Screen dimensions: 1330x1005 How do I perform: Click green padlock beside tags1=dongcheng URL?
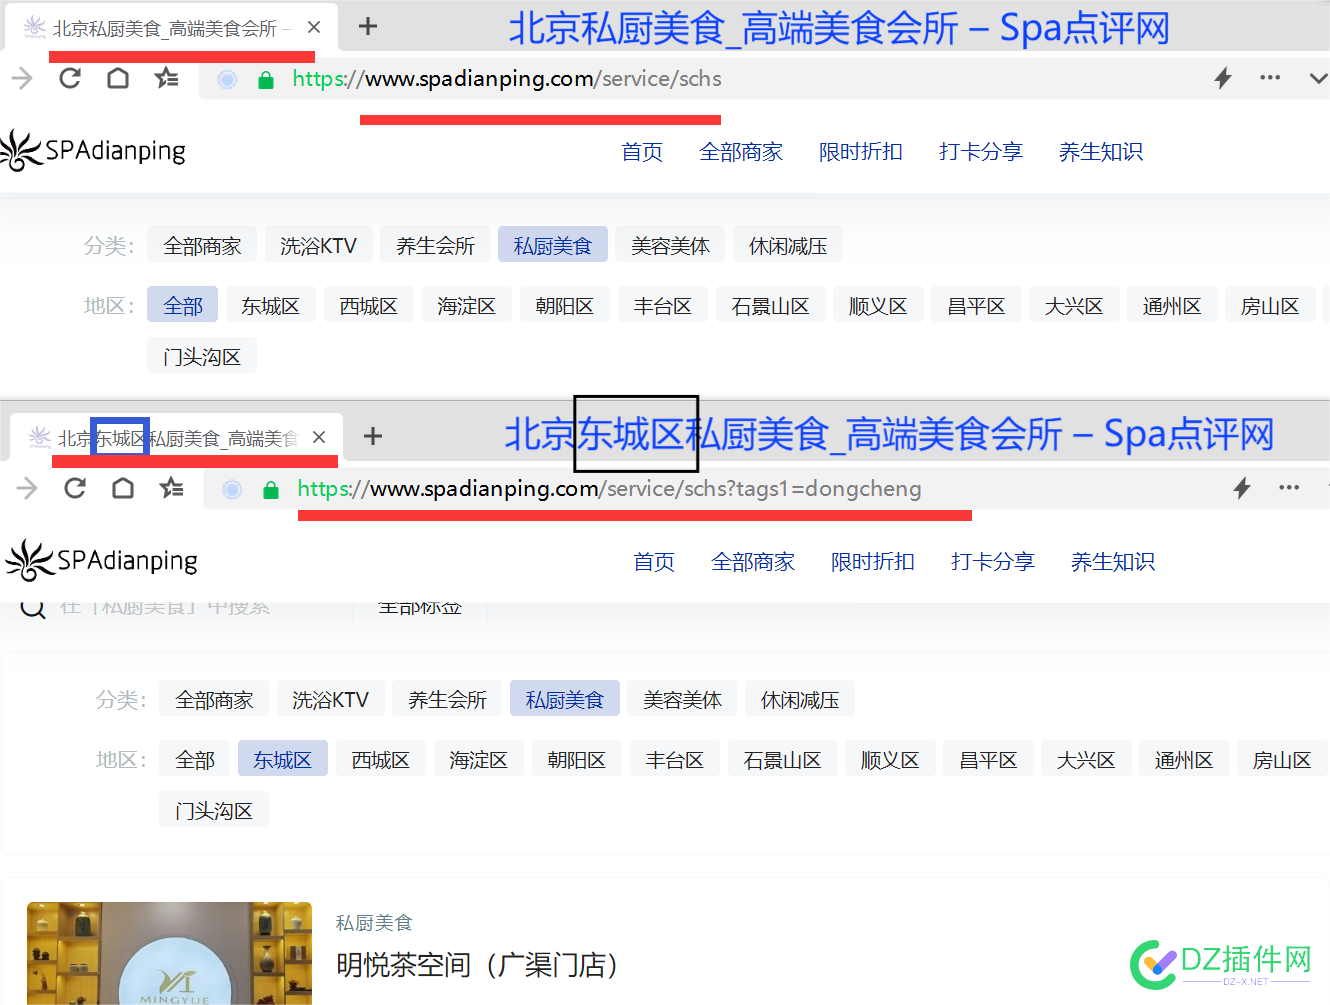click(270, 490)
